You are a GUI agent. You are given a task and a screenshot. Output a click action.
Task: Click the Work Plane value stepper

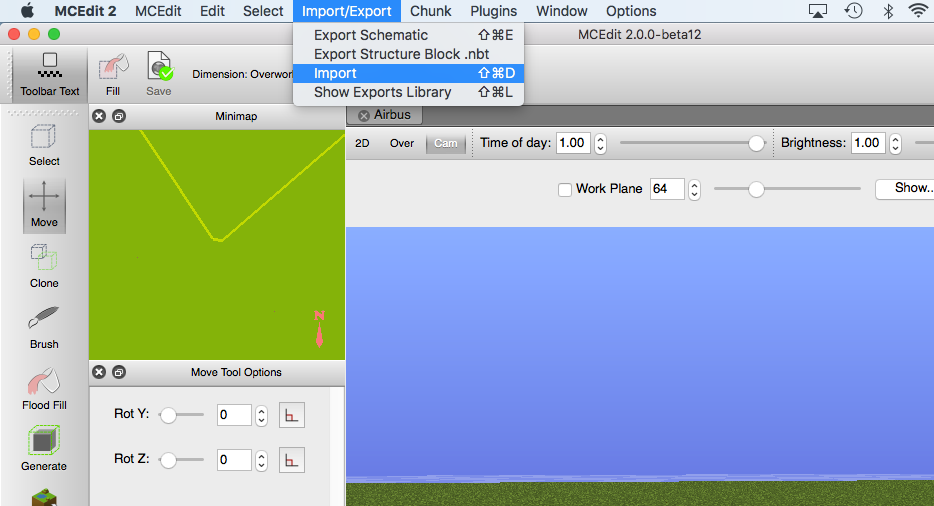[694, 190]
